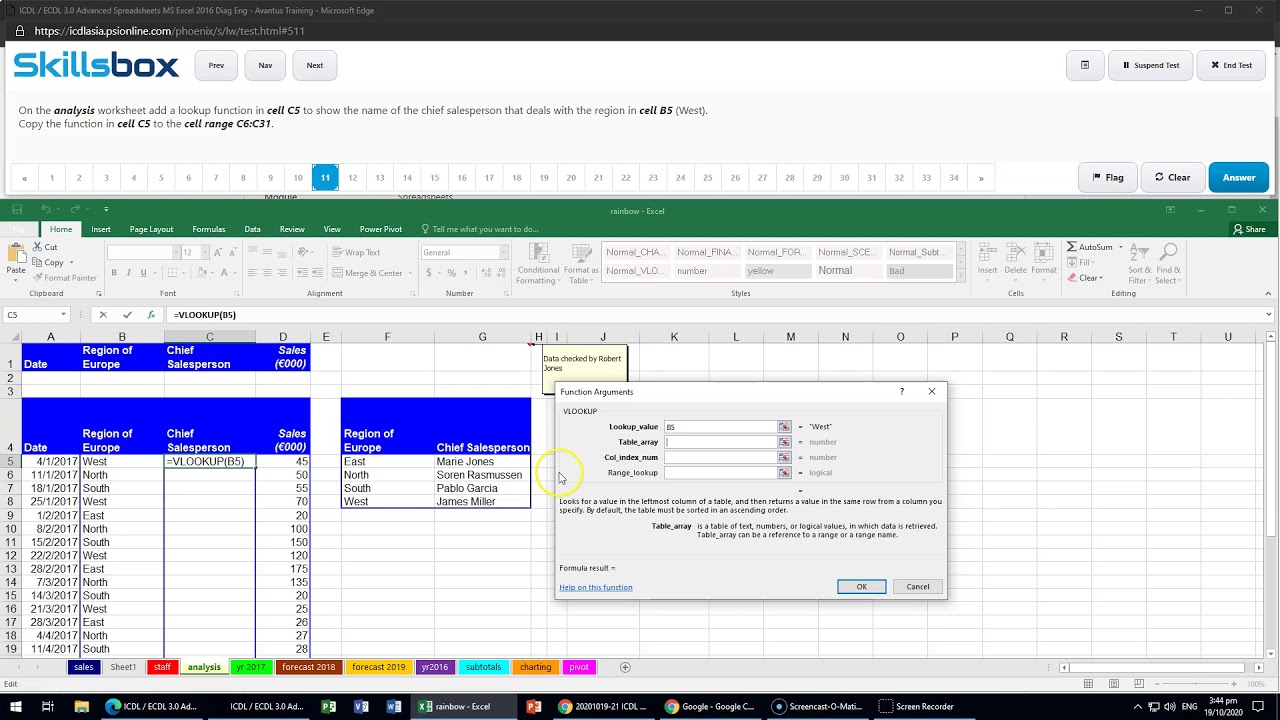This screenshot has height=720, width=1280.
Task: Add a new sheet with the plus icon
Action: tap(625, 667)
